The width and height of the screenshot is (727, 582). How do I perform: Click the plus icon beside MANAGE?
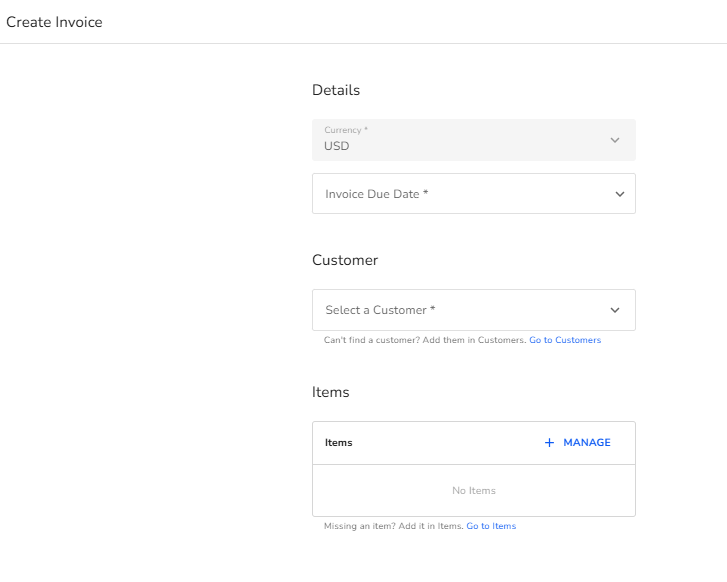coord(549,443)
